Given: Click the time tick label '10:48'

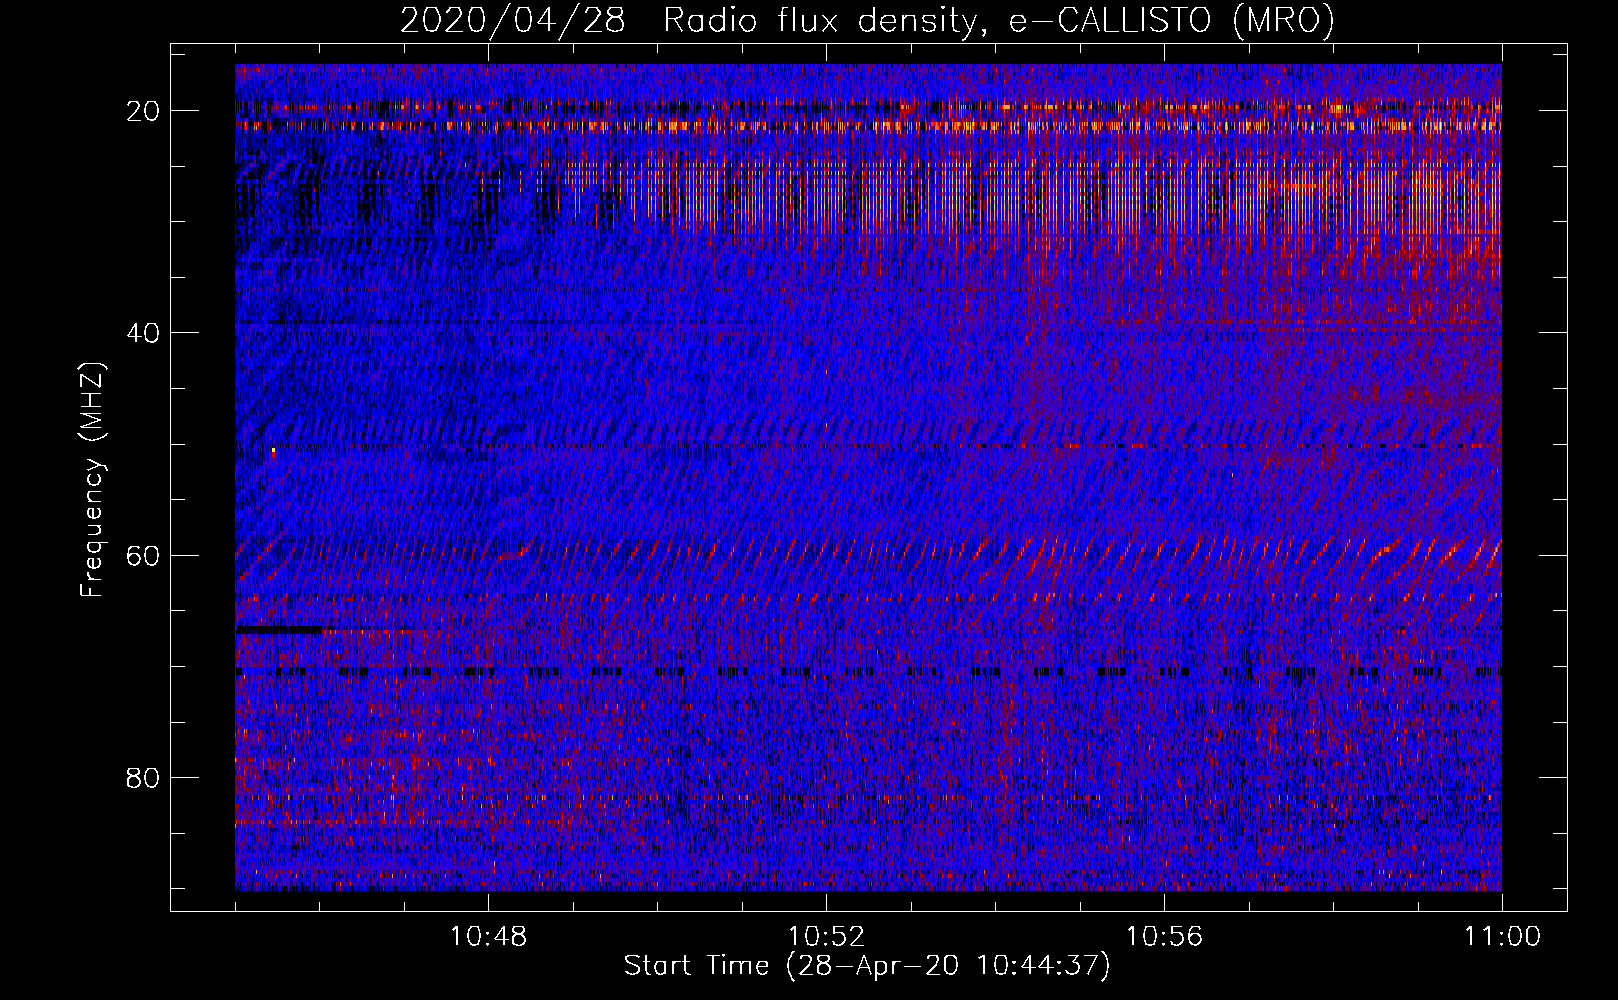Looking at the screenshot, I should [x=488, y=937].
